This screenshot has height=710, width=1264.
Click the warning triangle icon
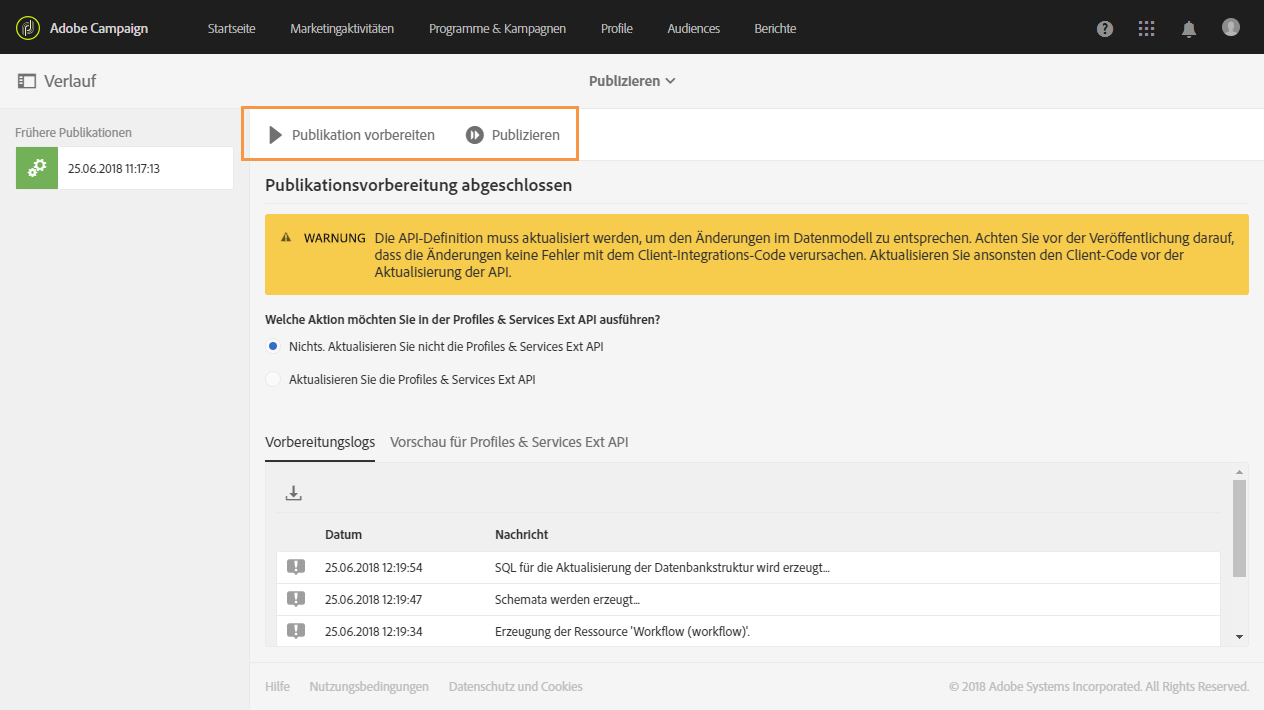tap(286, 238)
